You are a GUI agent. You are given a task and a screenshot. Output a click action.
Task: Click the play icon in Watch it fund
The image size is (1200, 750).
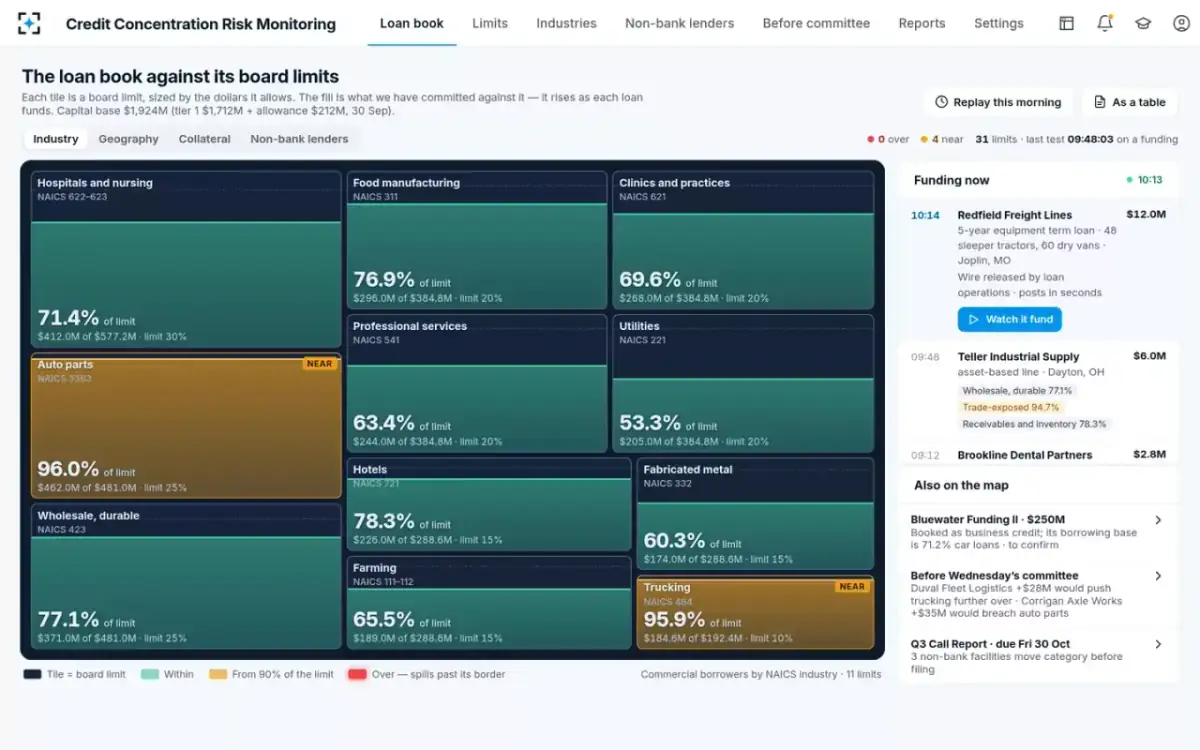(974, 319)
